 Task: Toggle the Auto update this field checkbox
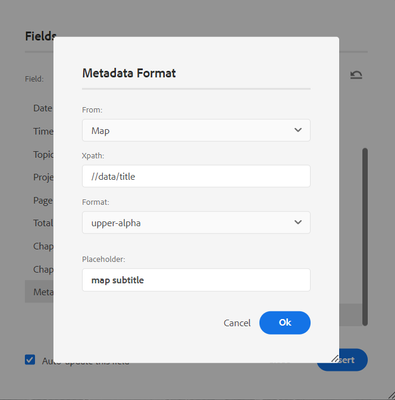click(30, 360)
